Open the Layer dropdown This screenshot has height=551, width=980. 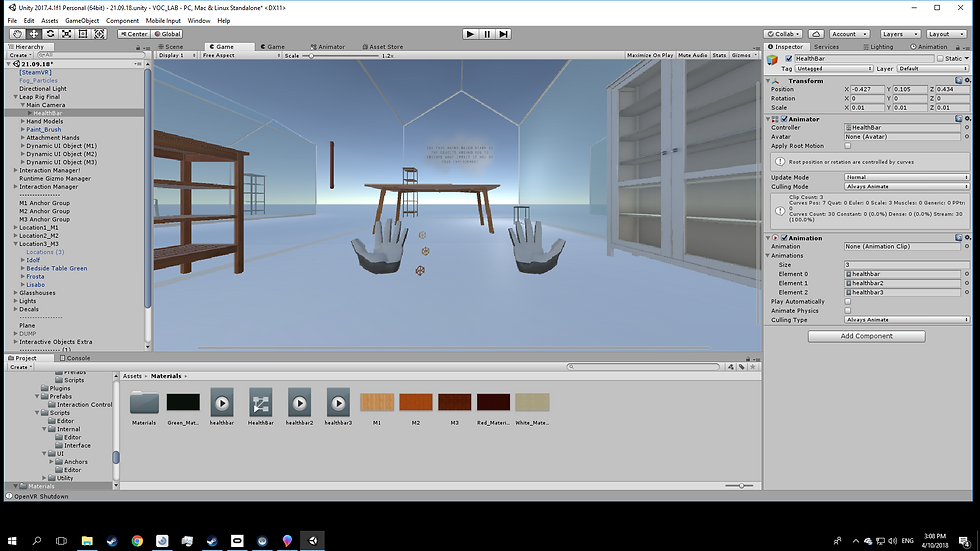coord(932,69)
